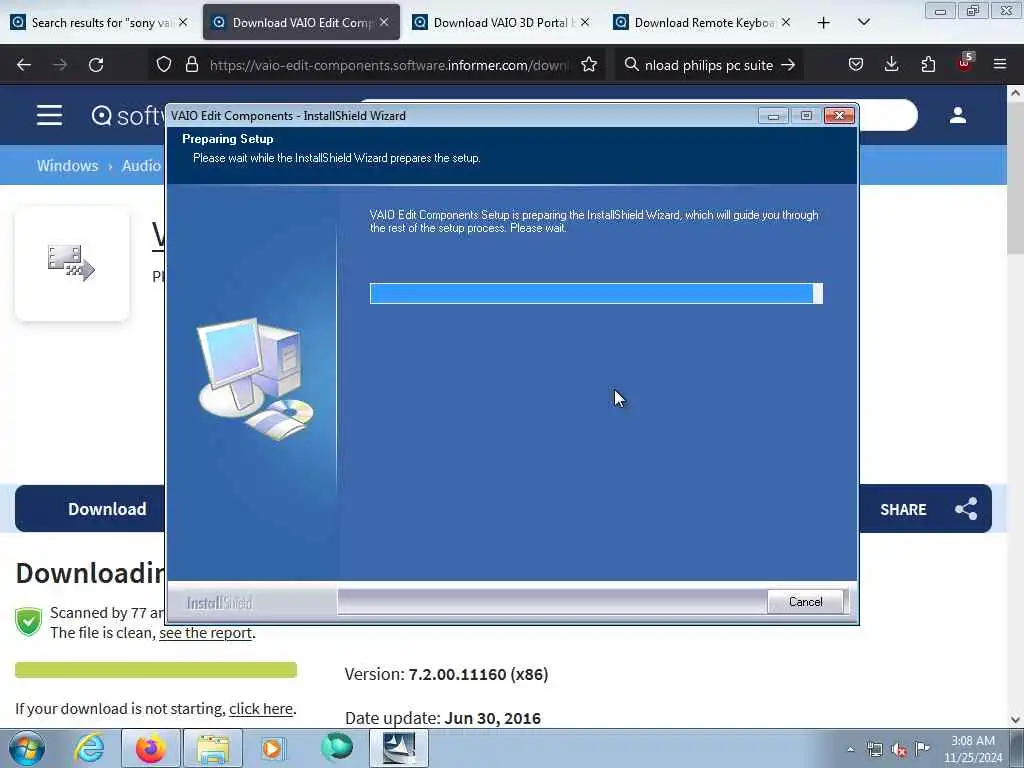View site security padlock info
The height and width of the screenshot is (768, 1024).
pyautogui.click(x=191, y=65)
